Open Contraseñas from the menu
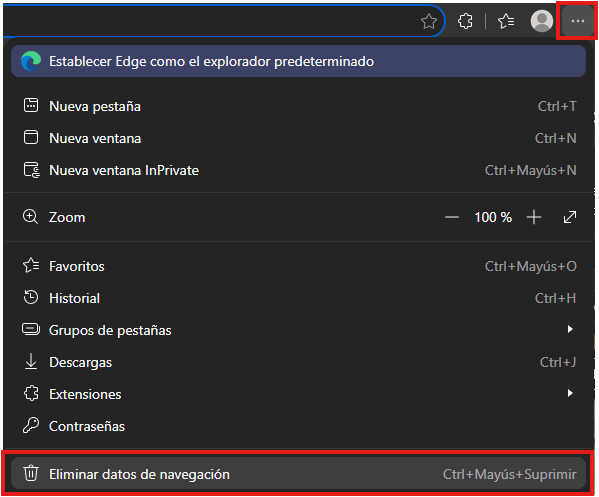Screen dimensions: 599x497 [x=298, y=426]
